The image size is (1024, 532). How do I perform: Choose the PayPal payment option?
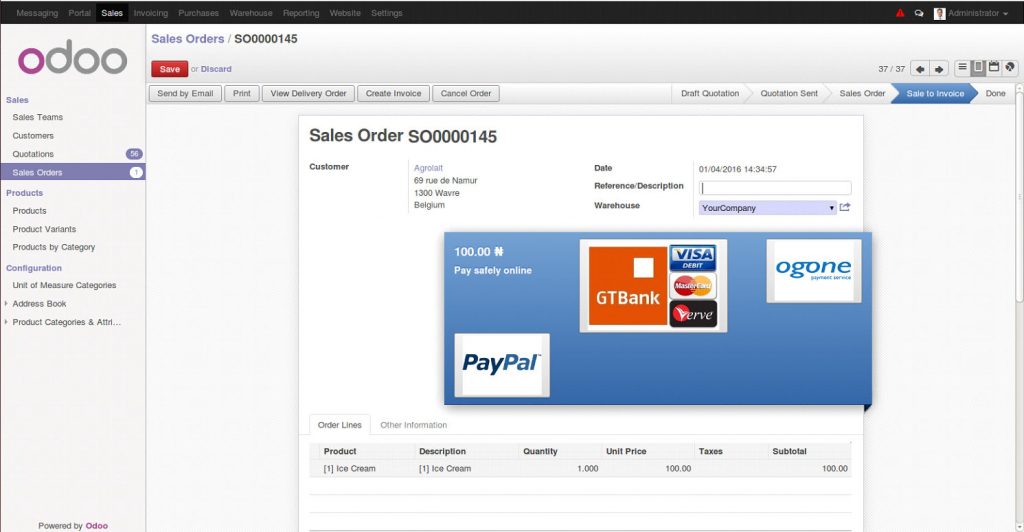pos(501,364)
